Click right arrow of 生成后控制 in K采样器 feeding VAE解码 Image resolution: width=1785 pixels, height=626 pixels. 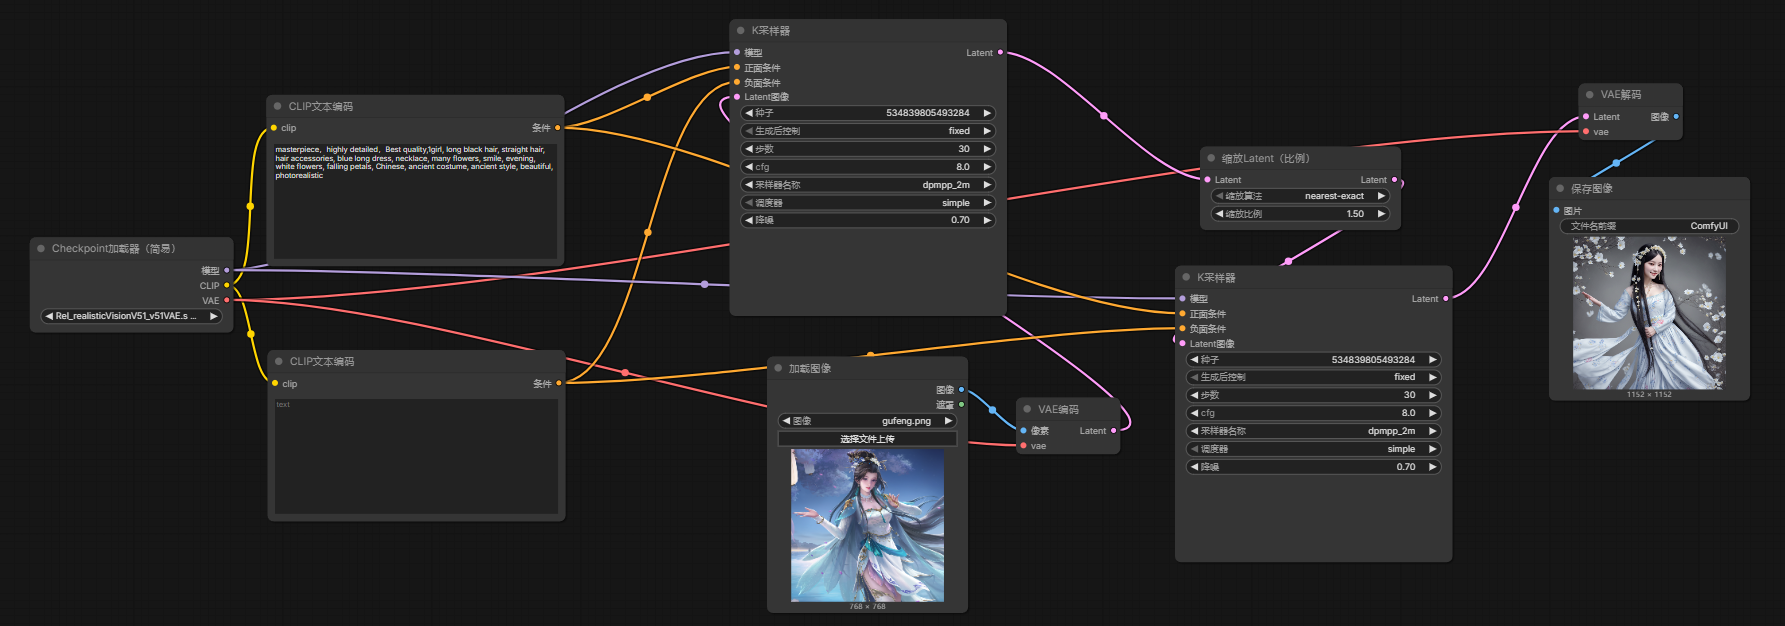tap(1432, 377)
